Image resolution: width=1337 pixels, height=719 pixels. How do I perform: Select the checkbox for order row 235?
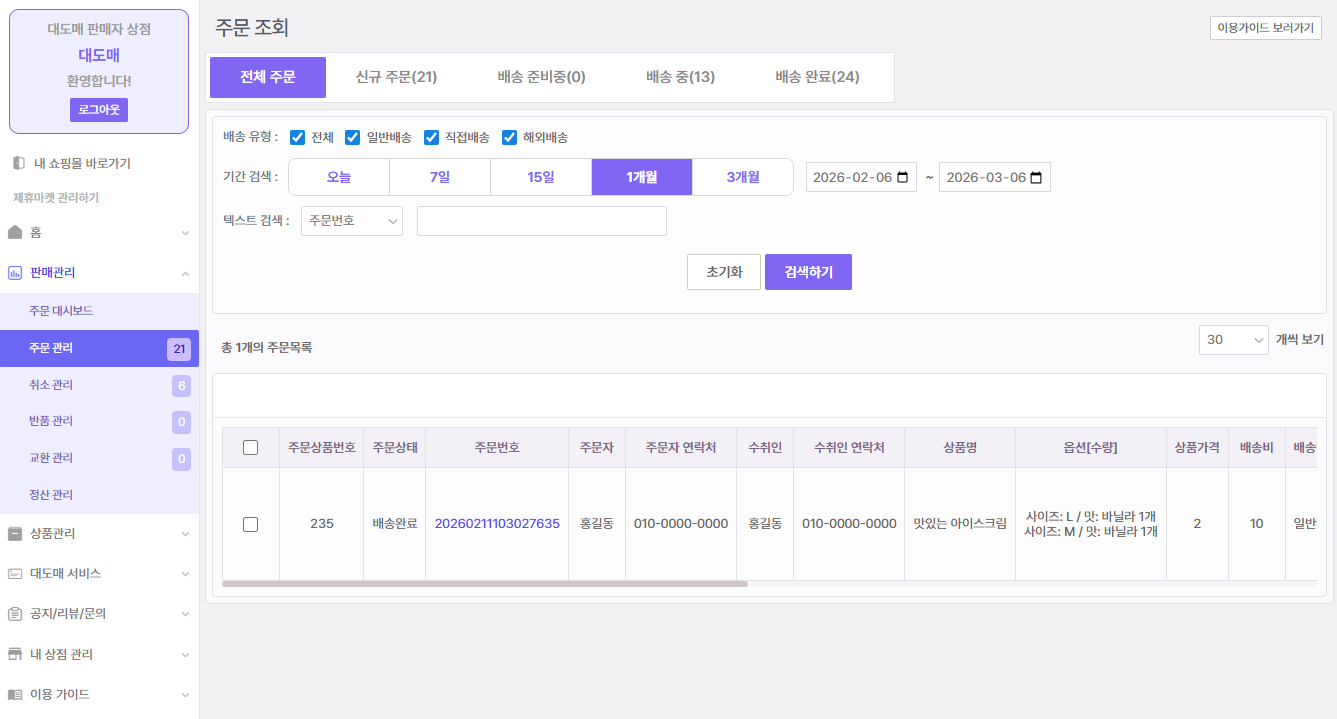(x=251, y=524)
